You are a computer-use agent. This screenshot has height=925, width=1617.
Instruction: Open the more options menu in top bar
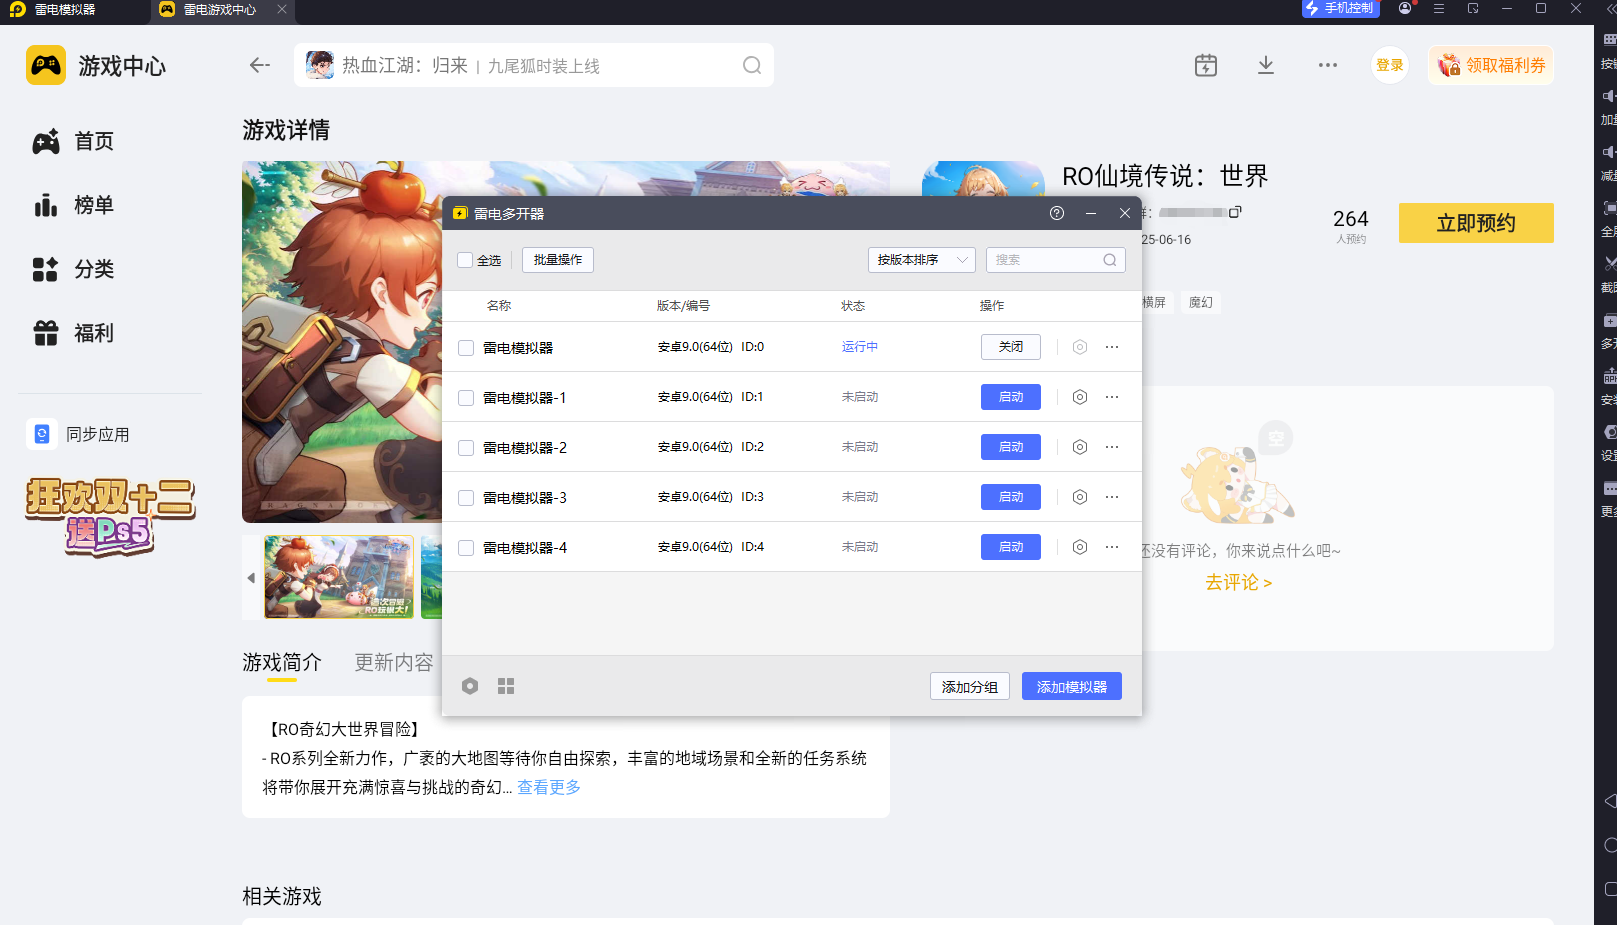[1327, 64]
